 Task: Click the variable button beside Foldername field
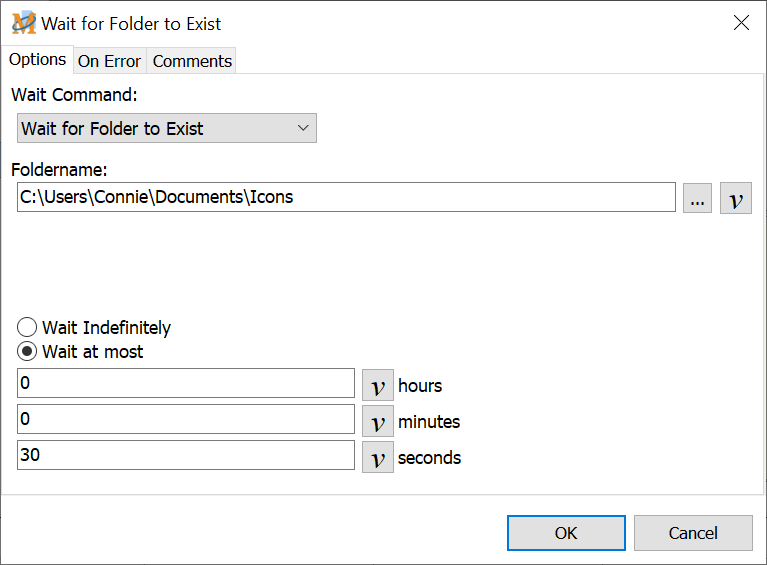click(735, 198)
